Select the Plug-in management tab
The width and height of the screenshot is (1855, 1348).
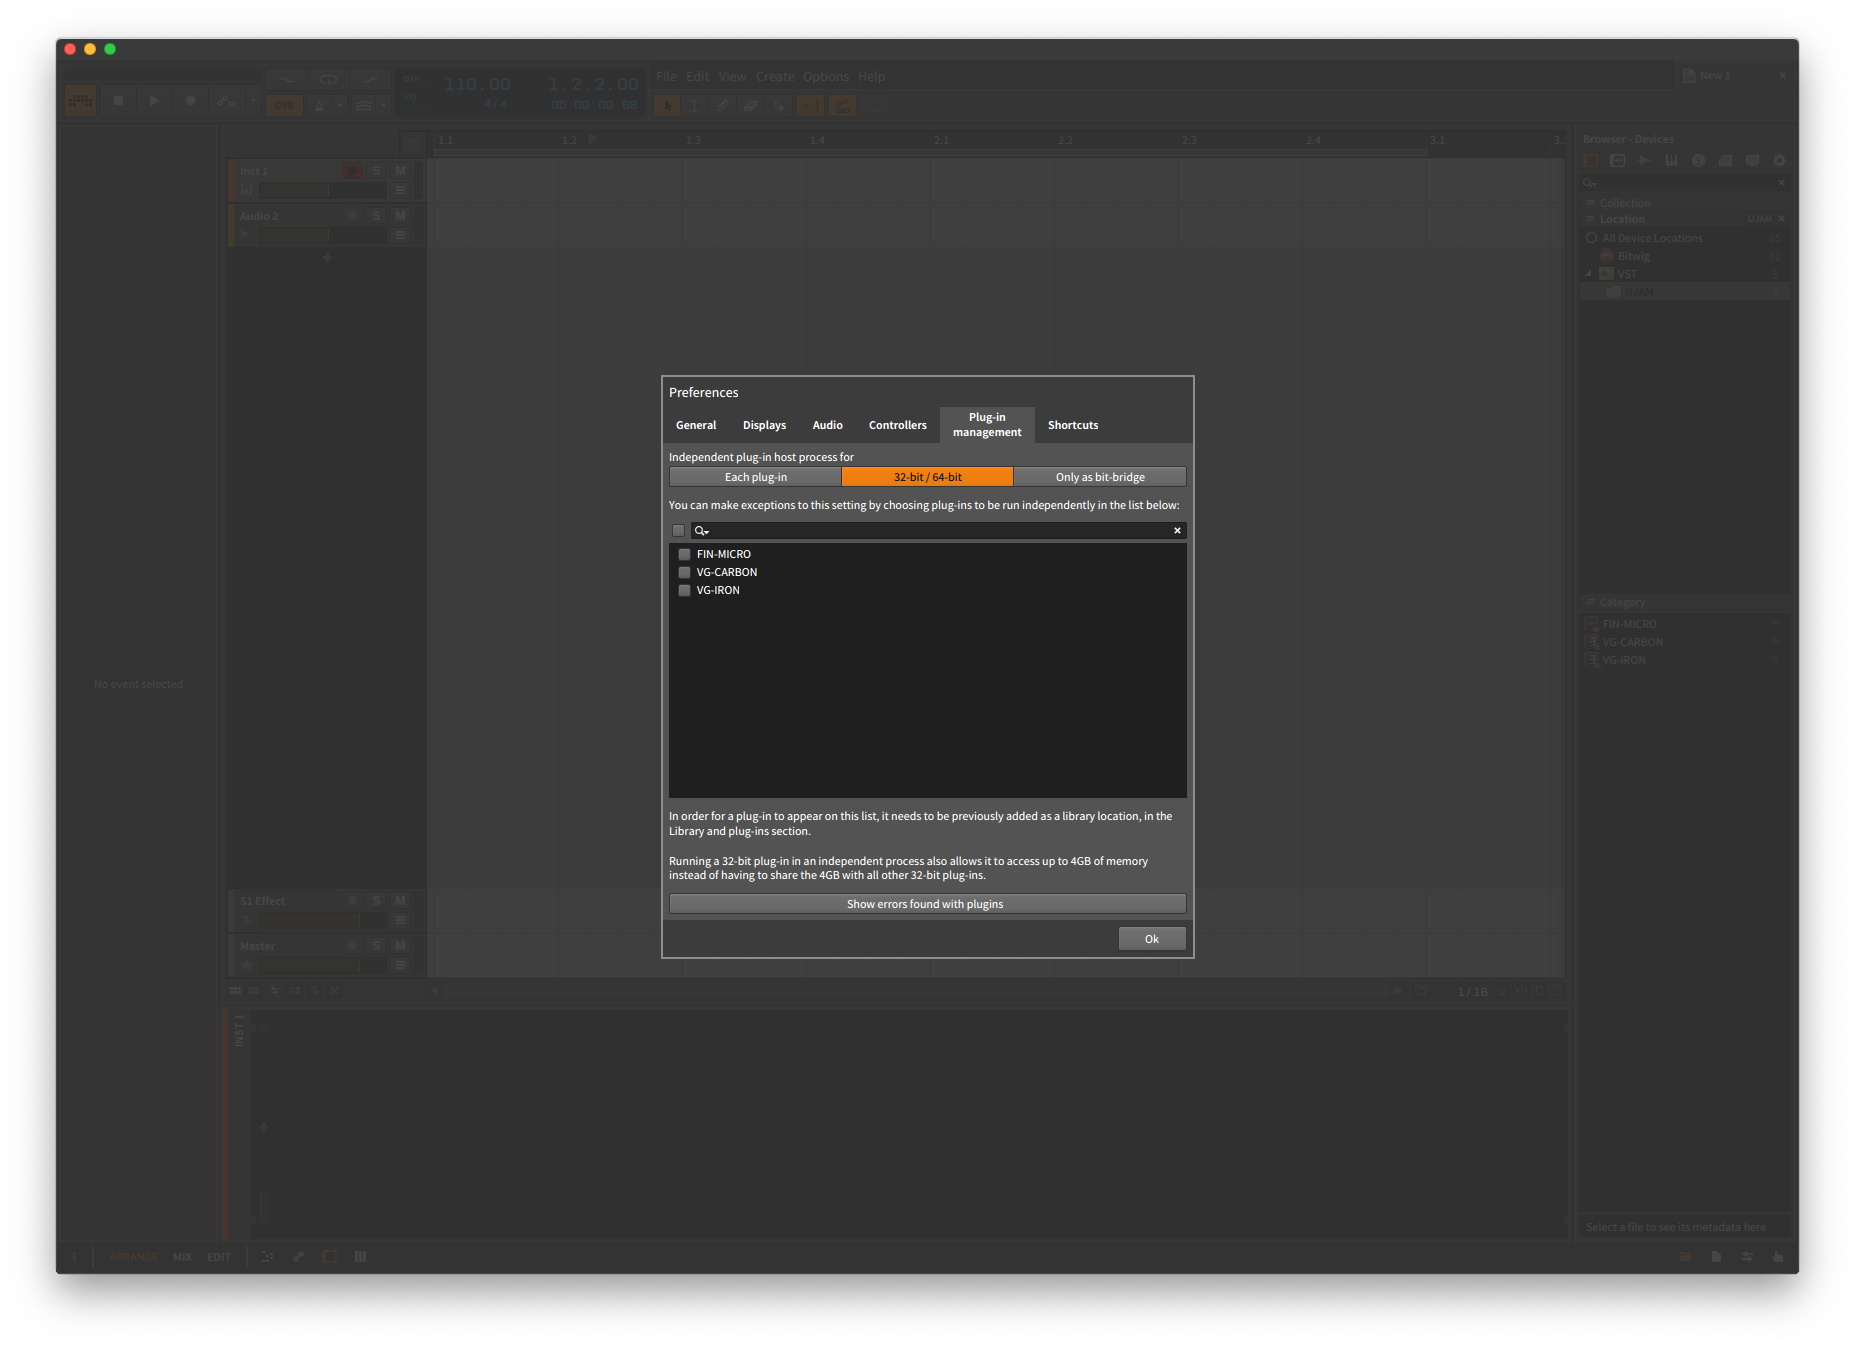pos(987,425)
